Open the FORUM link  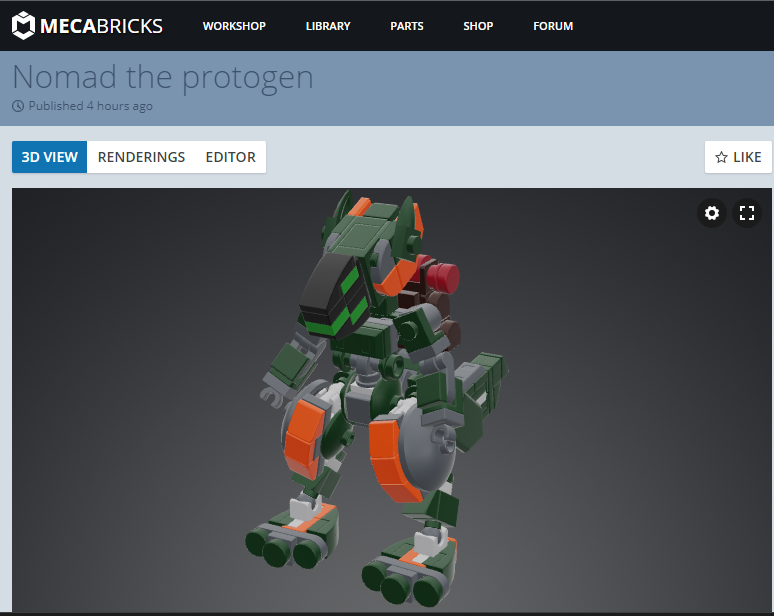pos(553,26)
